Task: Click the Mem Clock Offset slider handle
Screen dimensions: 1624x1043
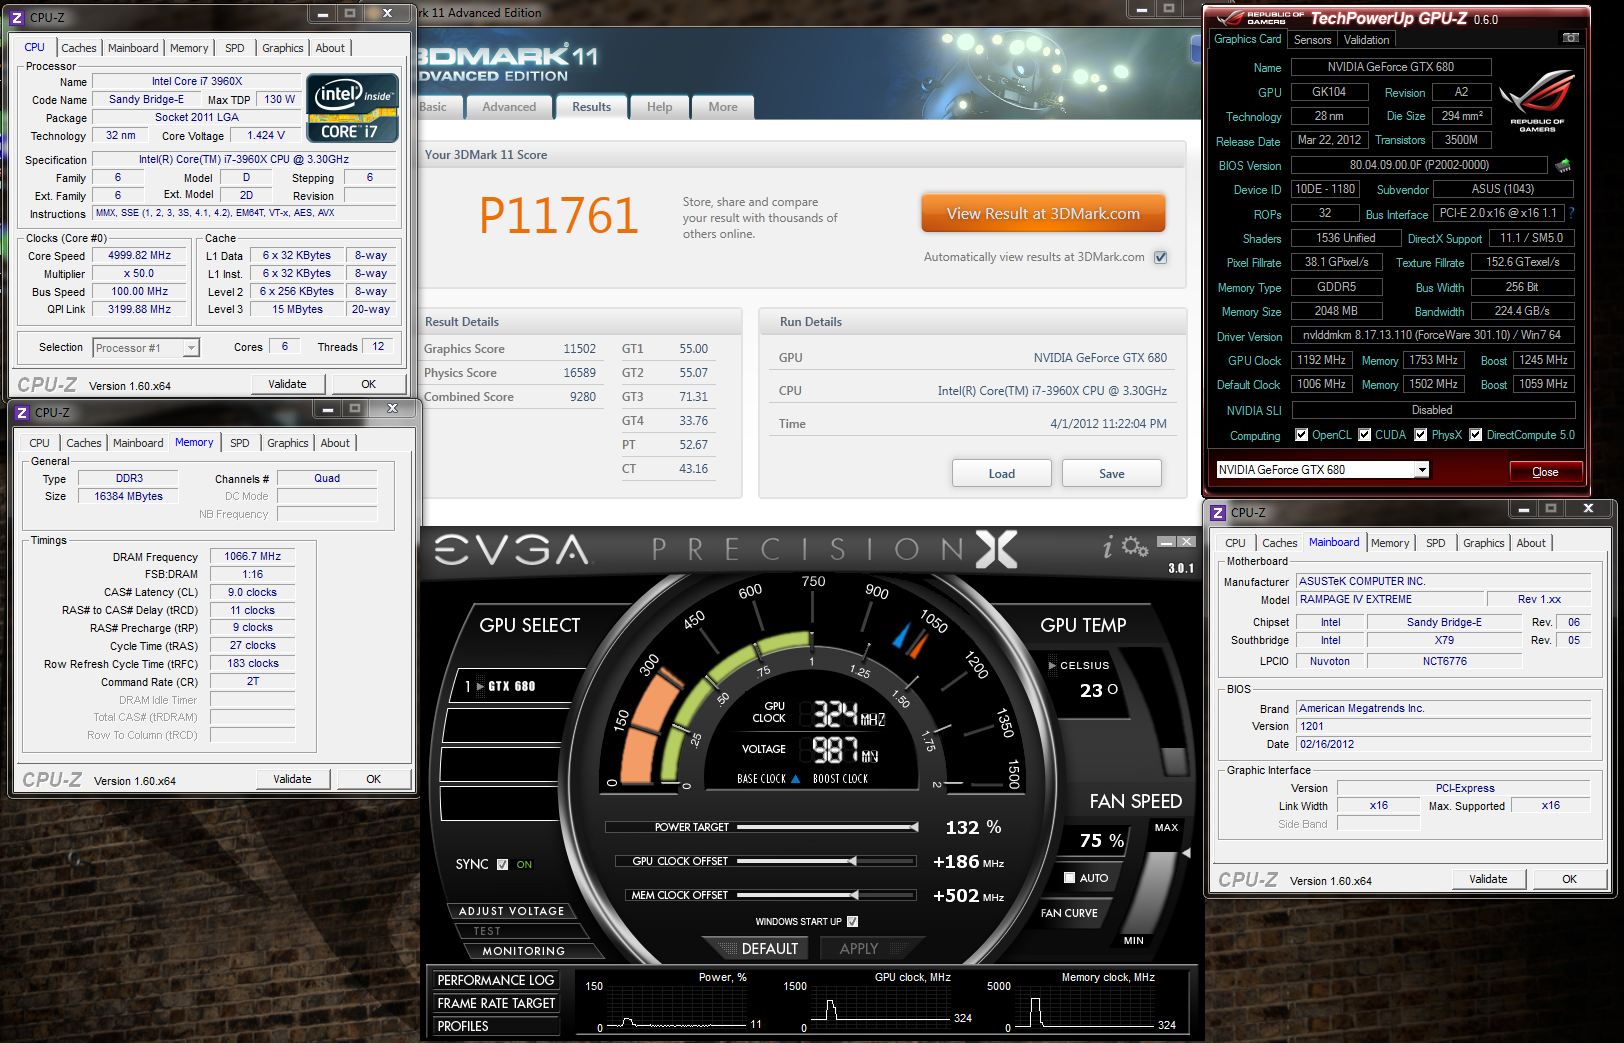Action: tap(854, 895)
